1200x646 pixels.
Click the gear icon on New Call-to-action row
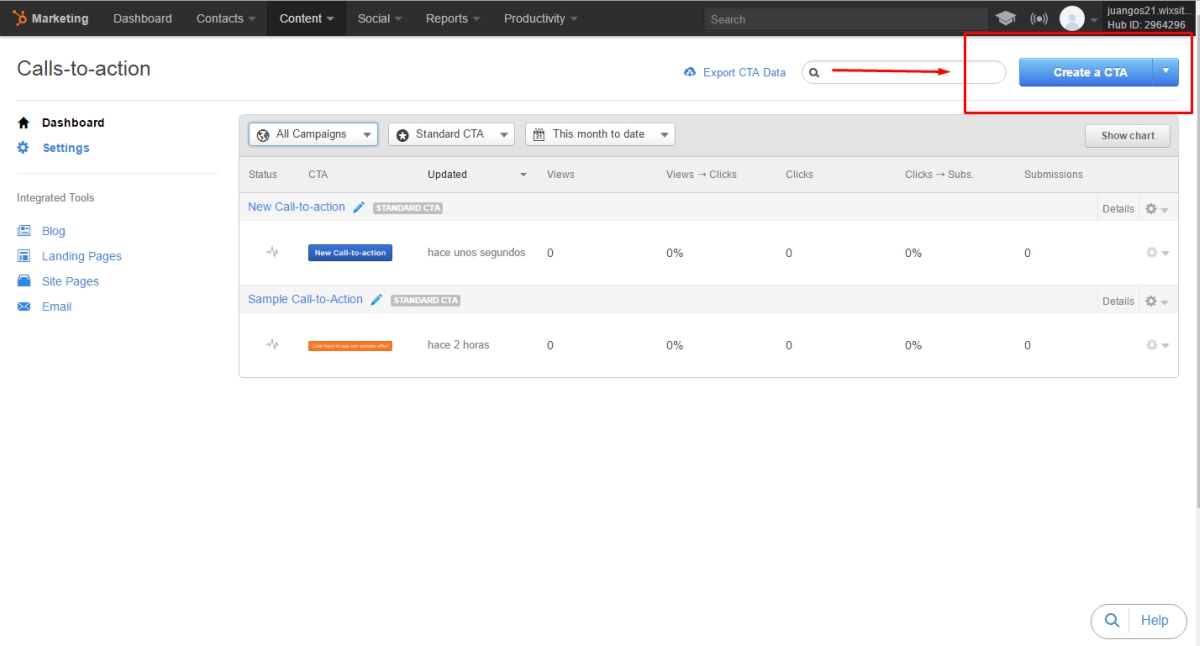point(1152,207)
